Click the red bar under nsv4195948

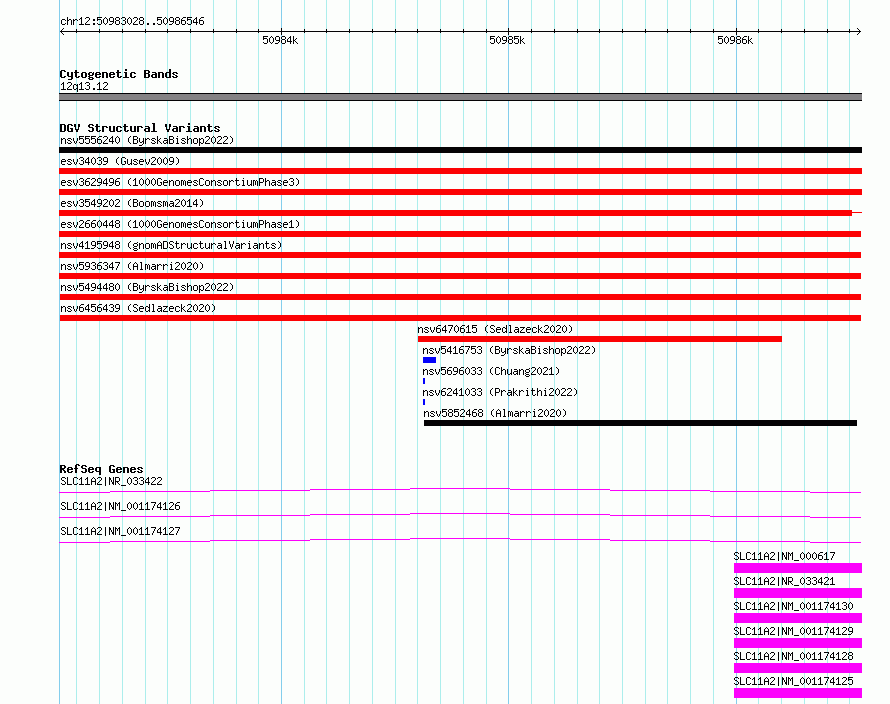[460, 255]
